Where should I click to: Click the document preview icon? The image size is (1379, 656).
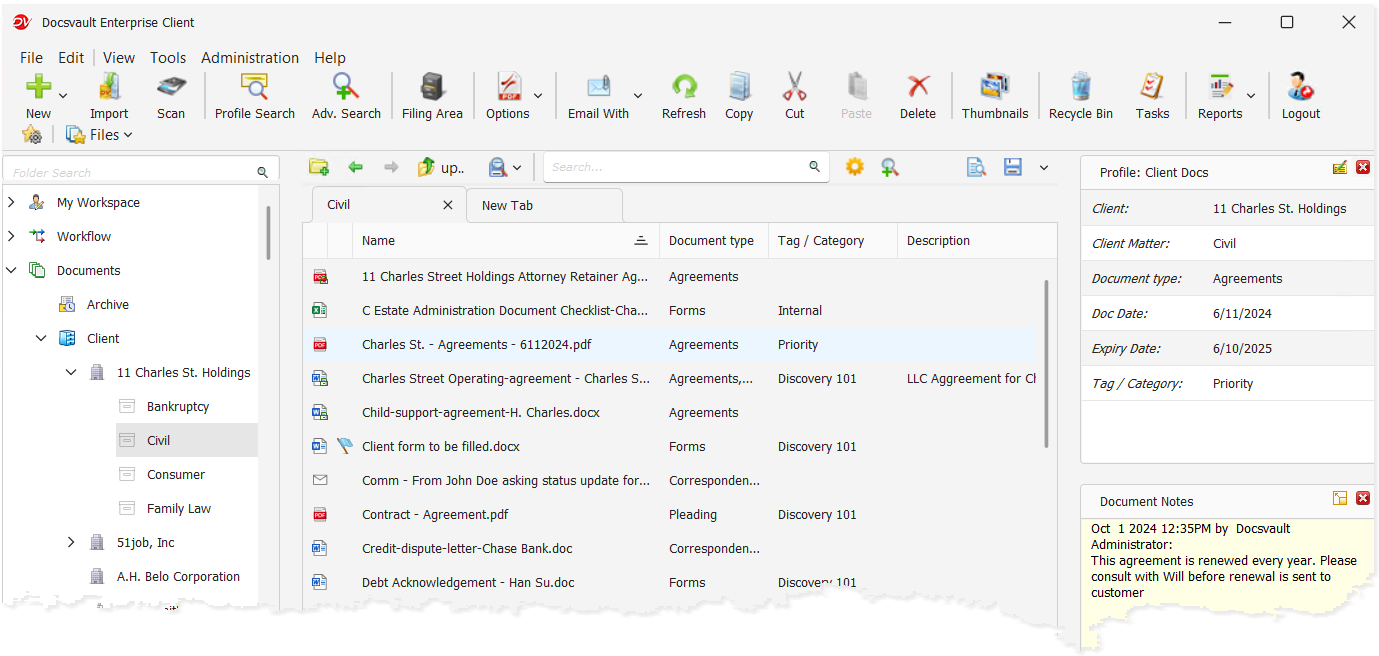(x=976, y=167)
